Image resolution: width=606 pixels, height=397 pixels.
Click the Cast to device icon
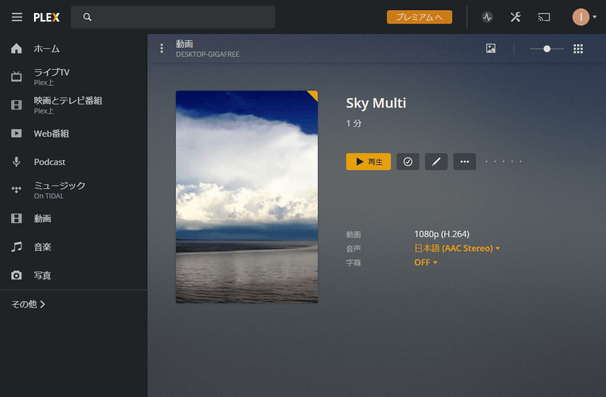[544, 17]
